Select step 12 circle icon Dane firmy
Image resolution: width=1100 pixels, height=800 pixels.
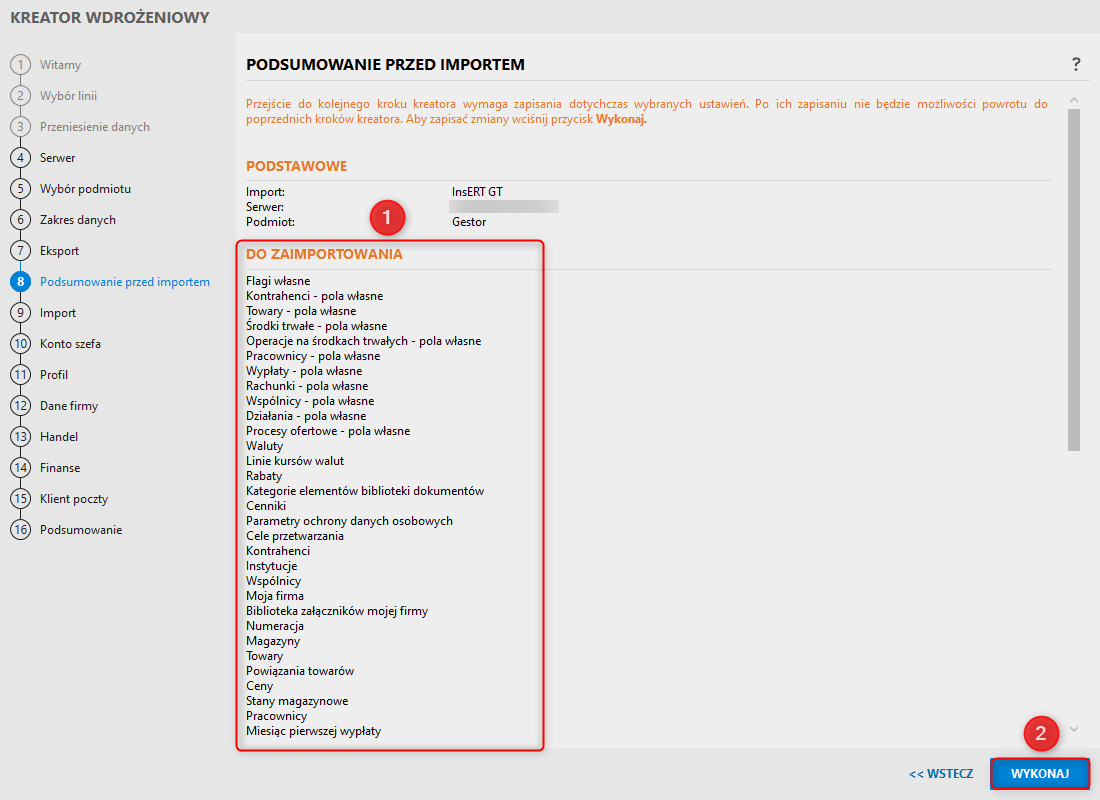[20, 405]
